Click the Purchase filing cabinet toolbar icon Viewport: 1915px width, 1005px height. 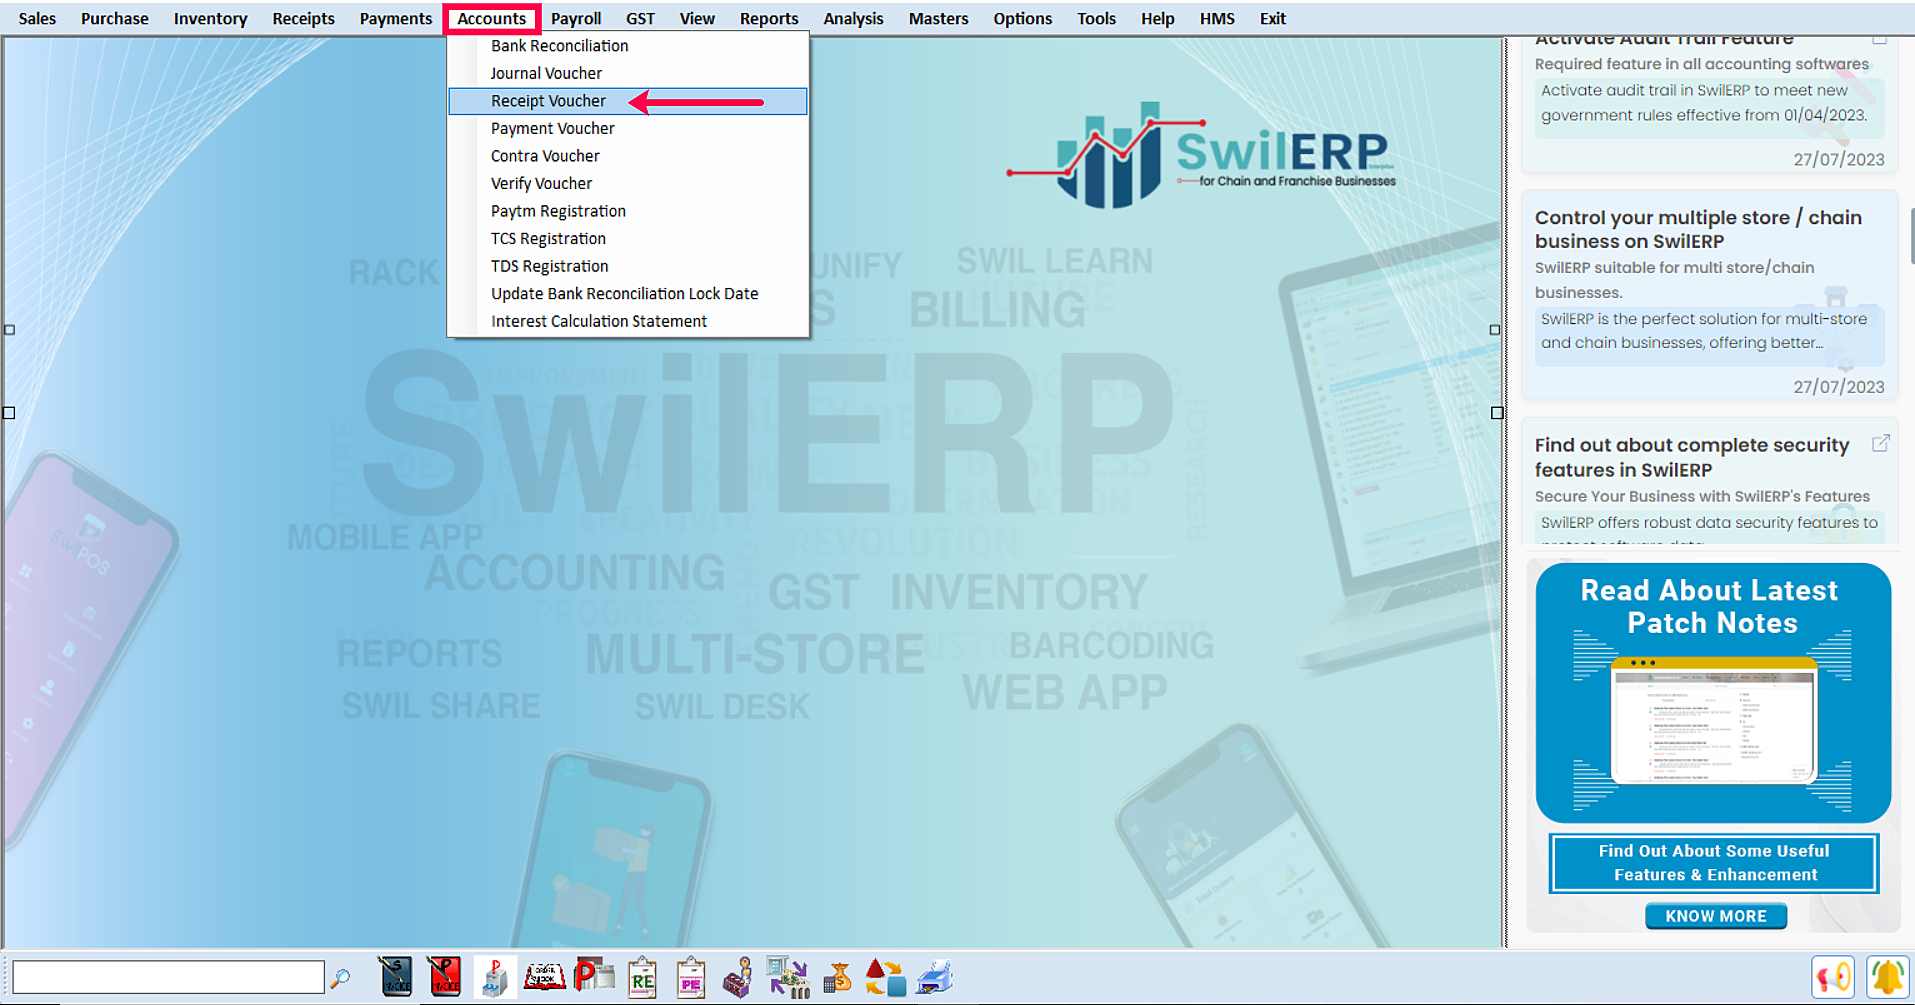pyautogui.click(x=494, y=977)
